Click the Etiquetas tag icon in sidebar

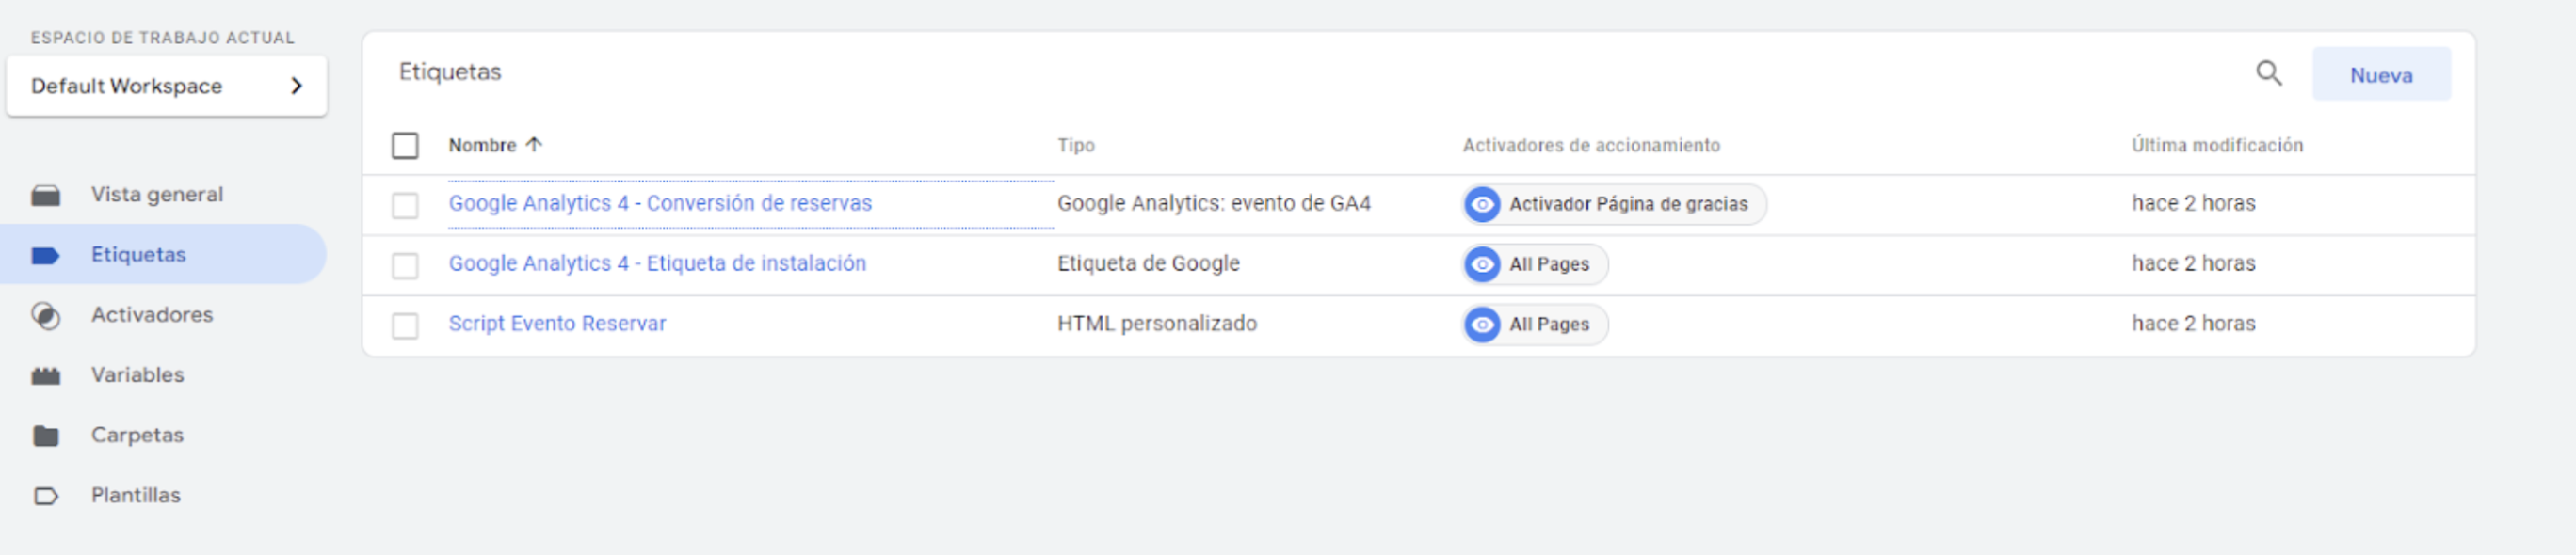(46, 256)
